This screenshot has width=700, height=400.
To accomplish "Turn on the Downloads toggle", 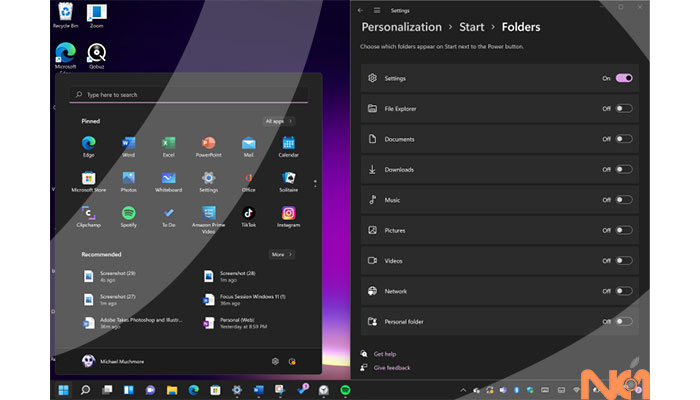I will (x=624, y=169).
